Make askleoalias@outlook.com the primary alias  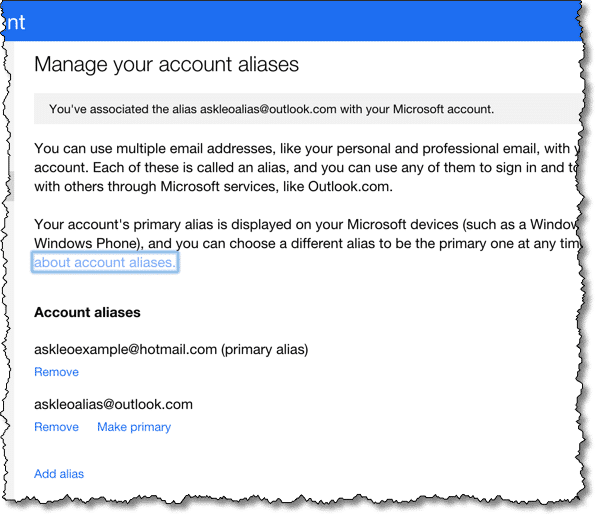pyautogui.click(x=134, y=427)
